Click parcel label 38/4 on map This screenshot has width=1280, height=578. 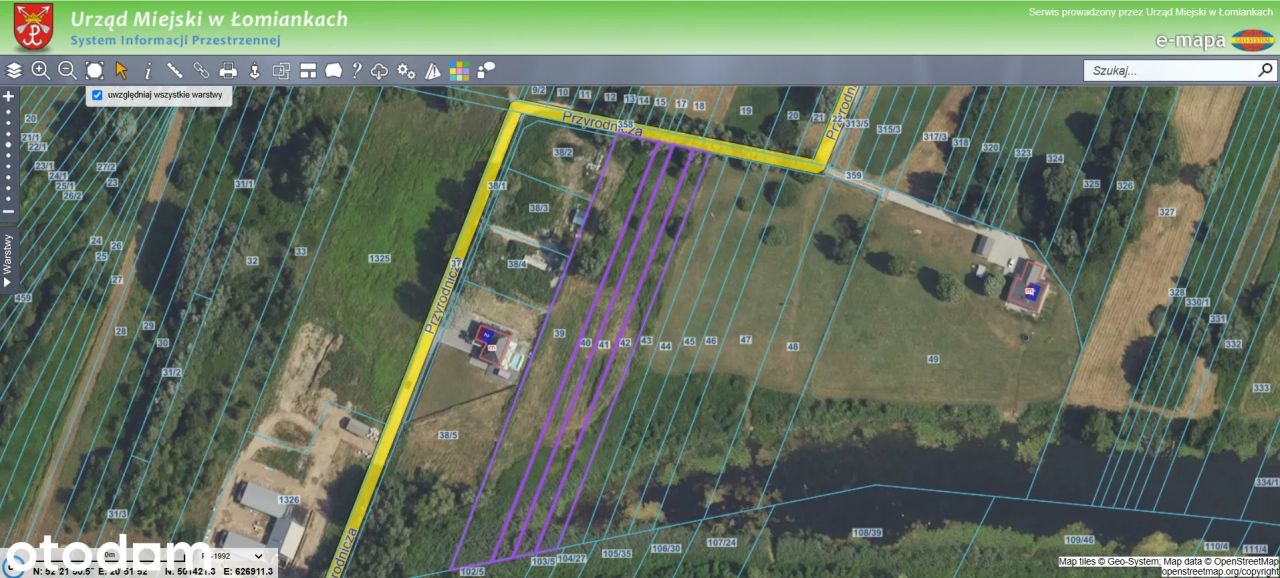coord(516,264)
